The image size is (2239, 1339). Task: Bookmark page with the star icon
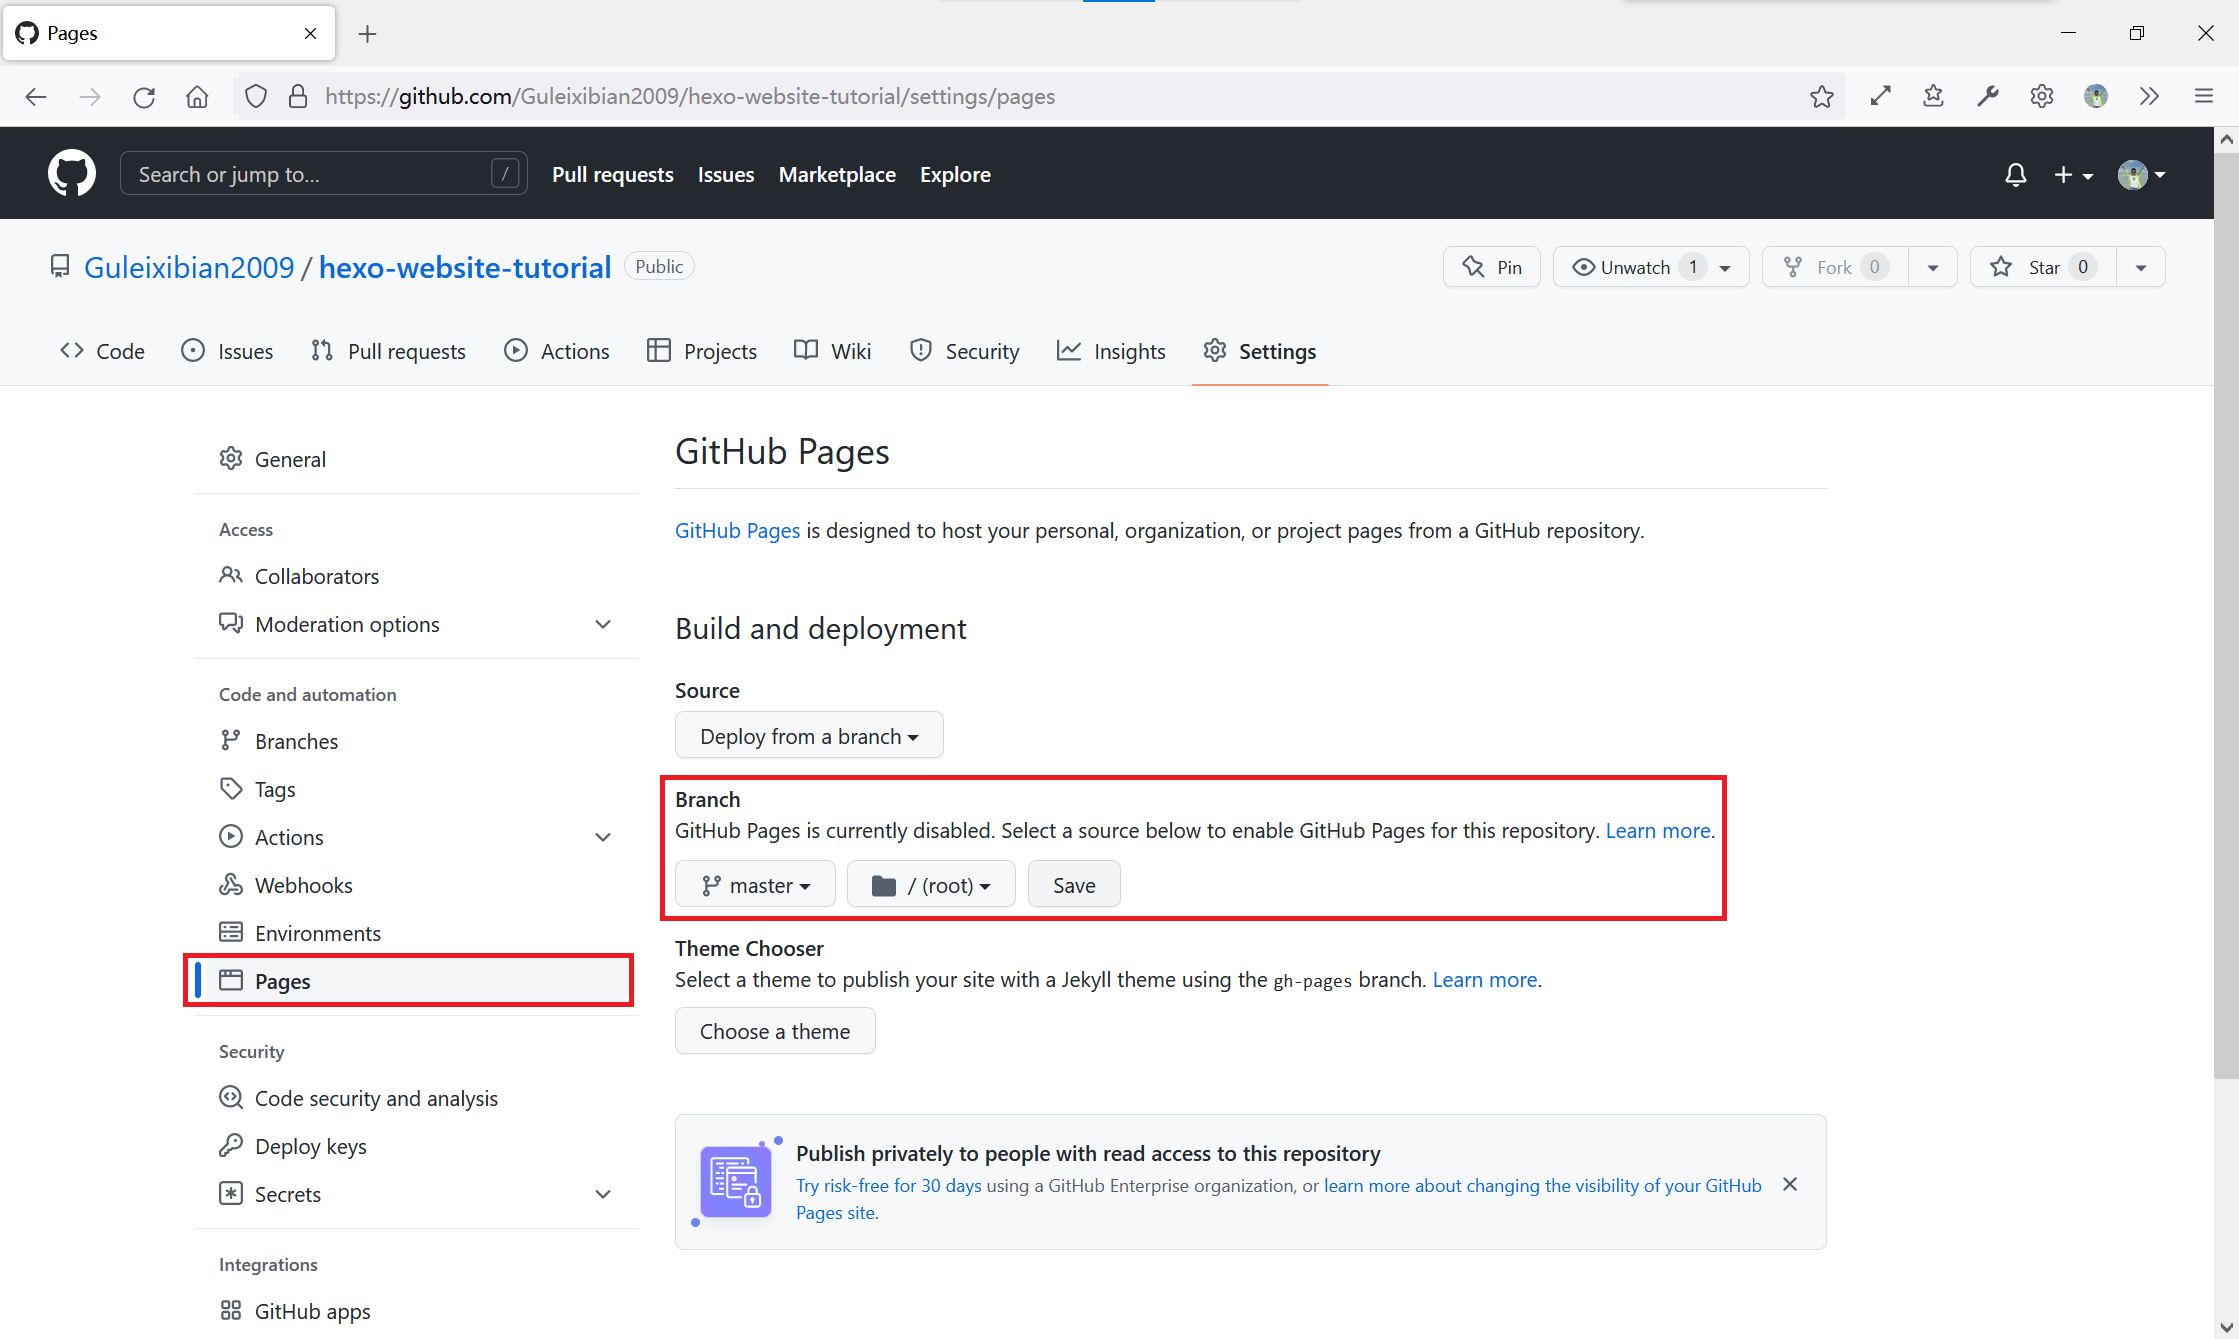[1821, 97]
